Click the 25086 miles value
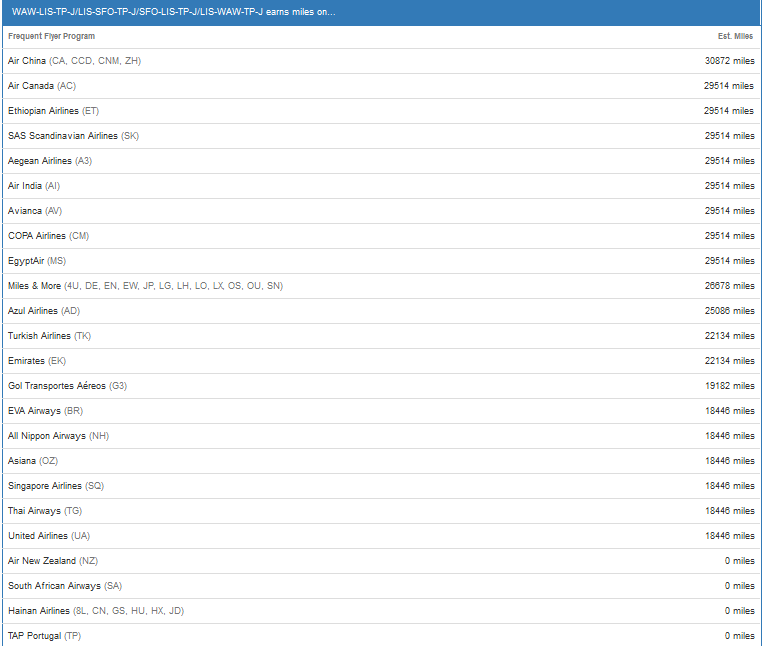Screen dimensions: 762x646 [729, 311]
